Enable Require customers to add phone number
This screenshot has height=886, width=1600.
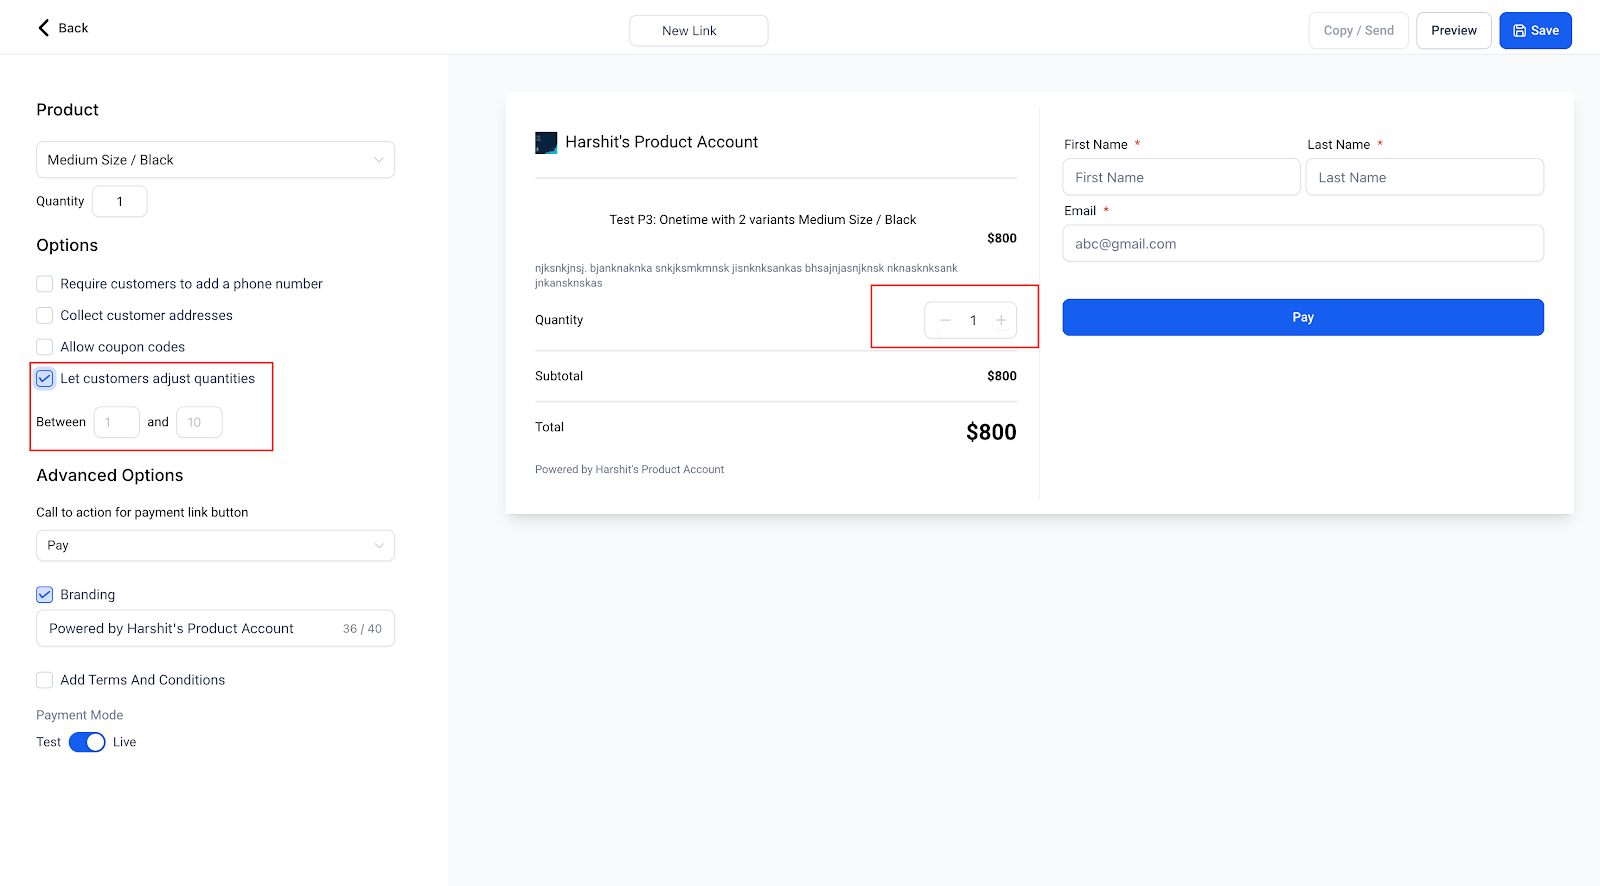point(45,284)
